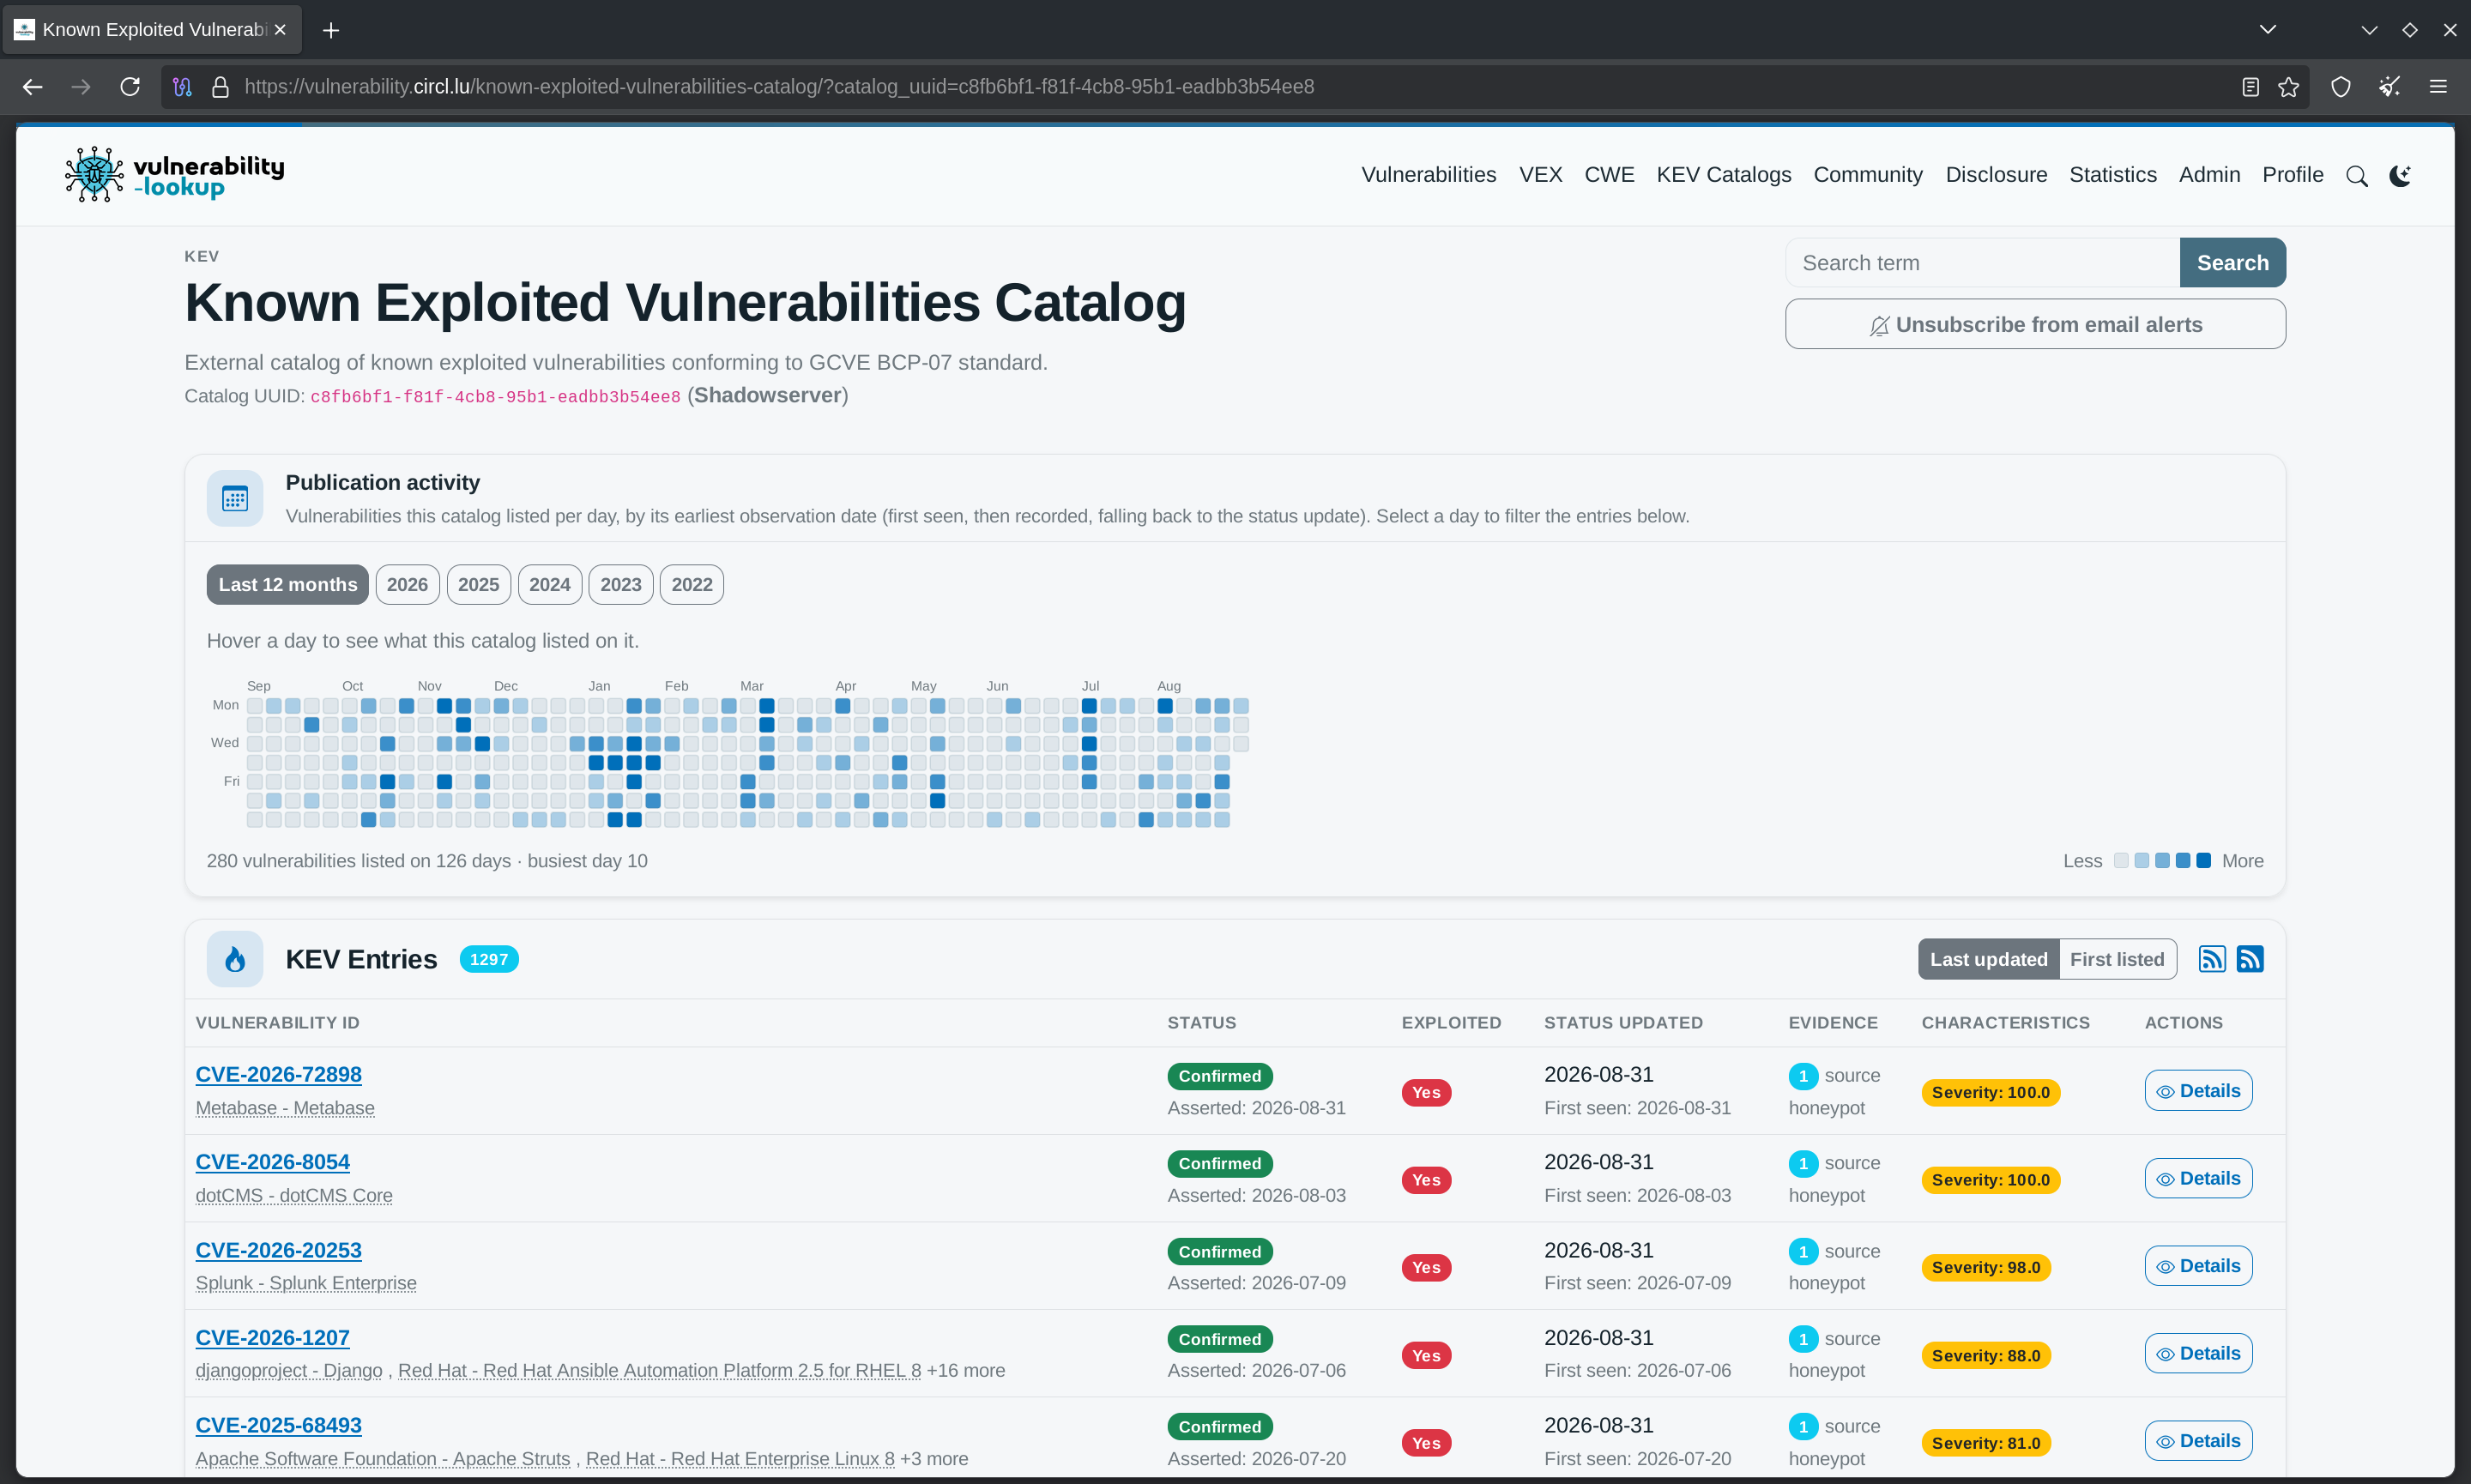Open the first RSS feed icon (outlined)
Screen dimensions: 2471x1484
click(x=2212, y=959)
